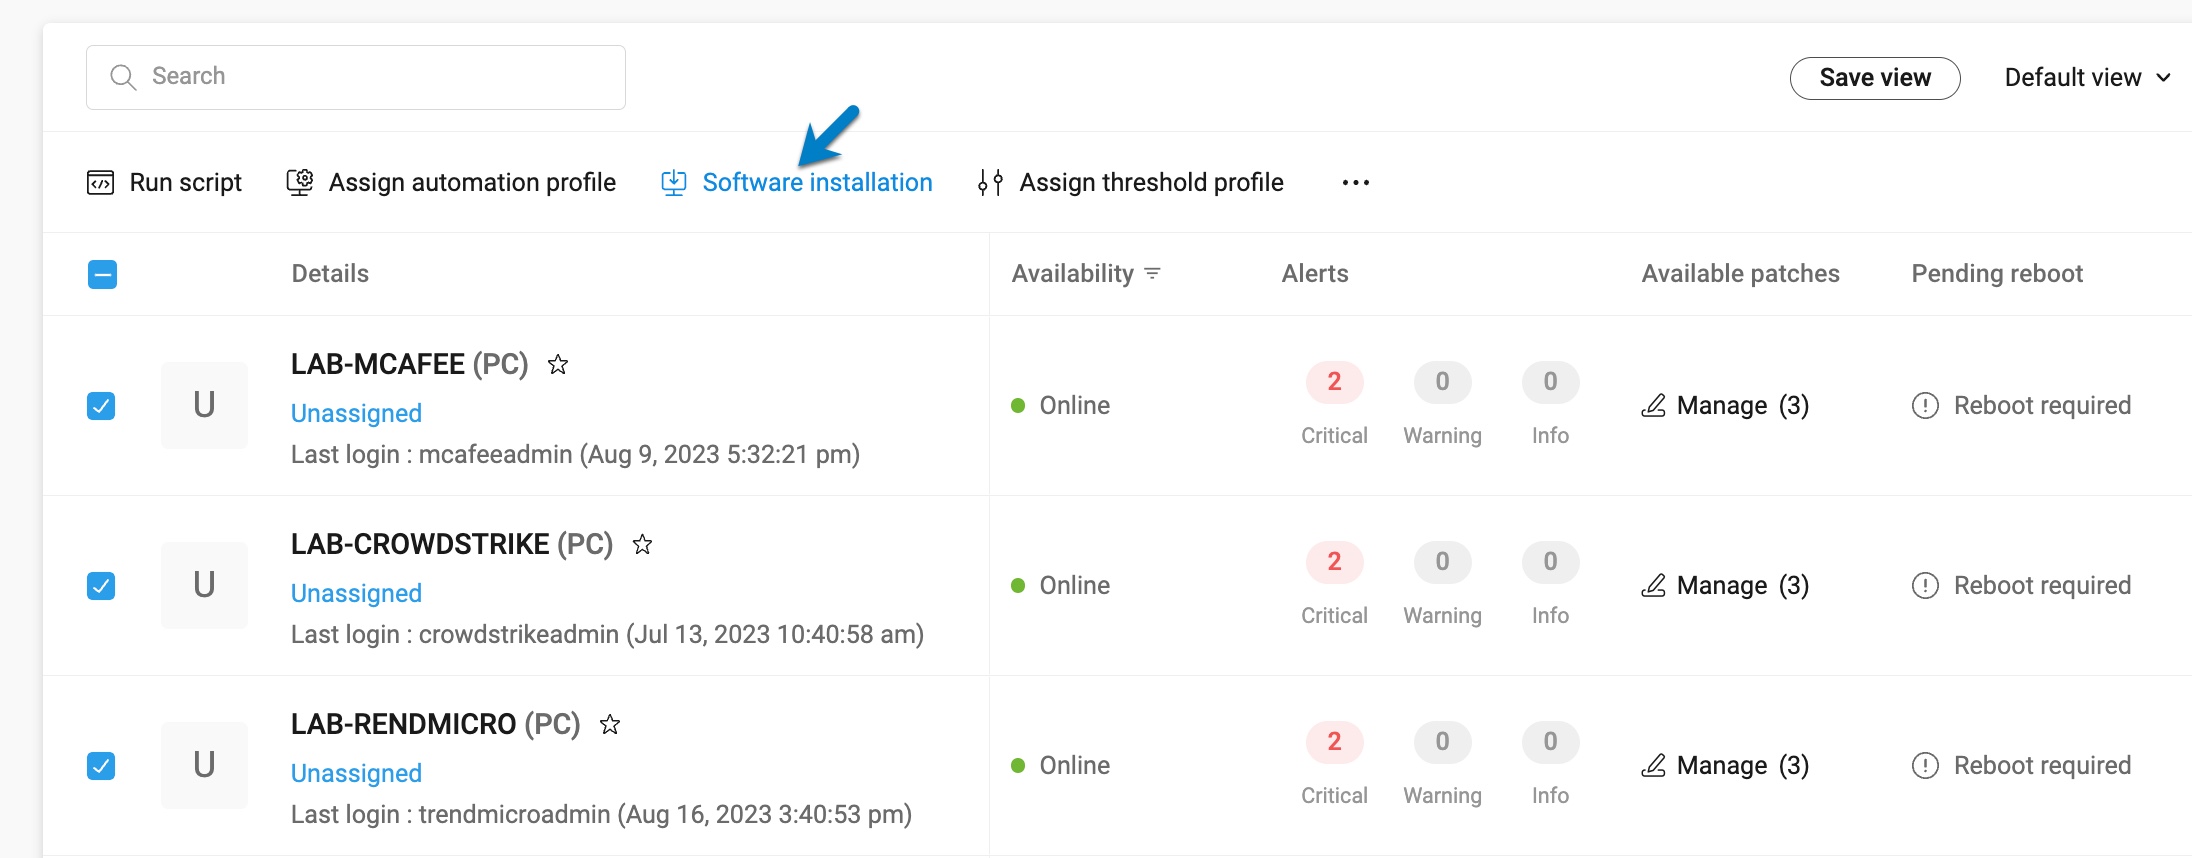Expand the Default view dropdown
2192x858 pixels.
(2087, 78)
